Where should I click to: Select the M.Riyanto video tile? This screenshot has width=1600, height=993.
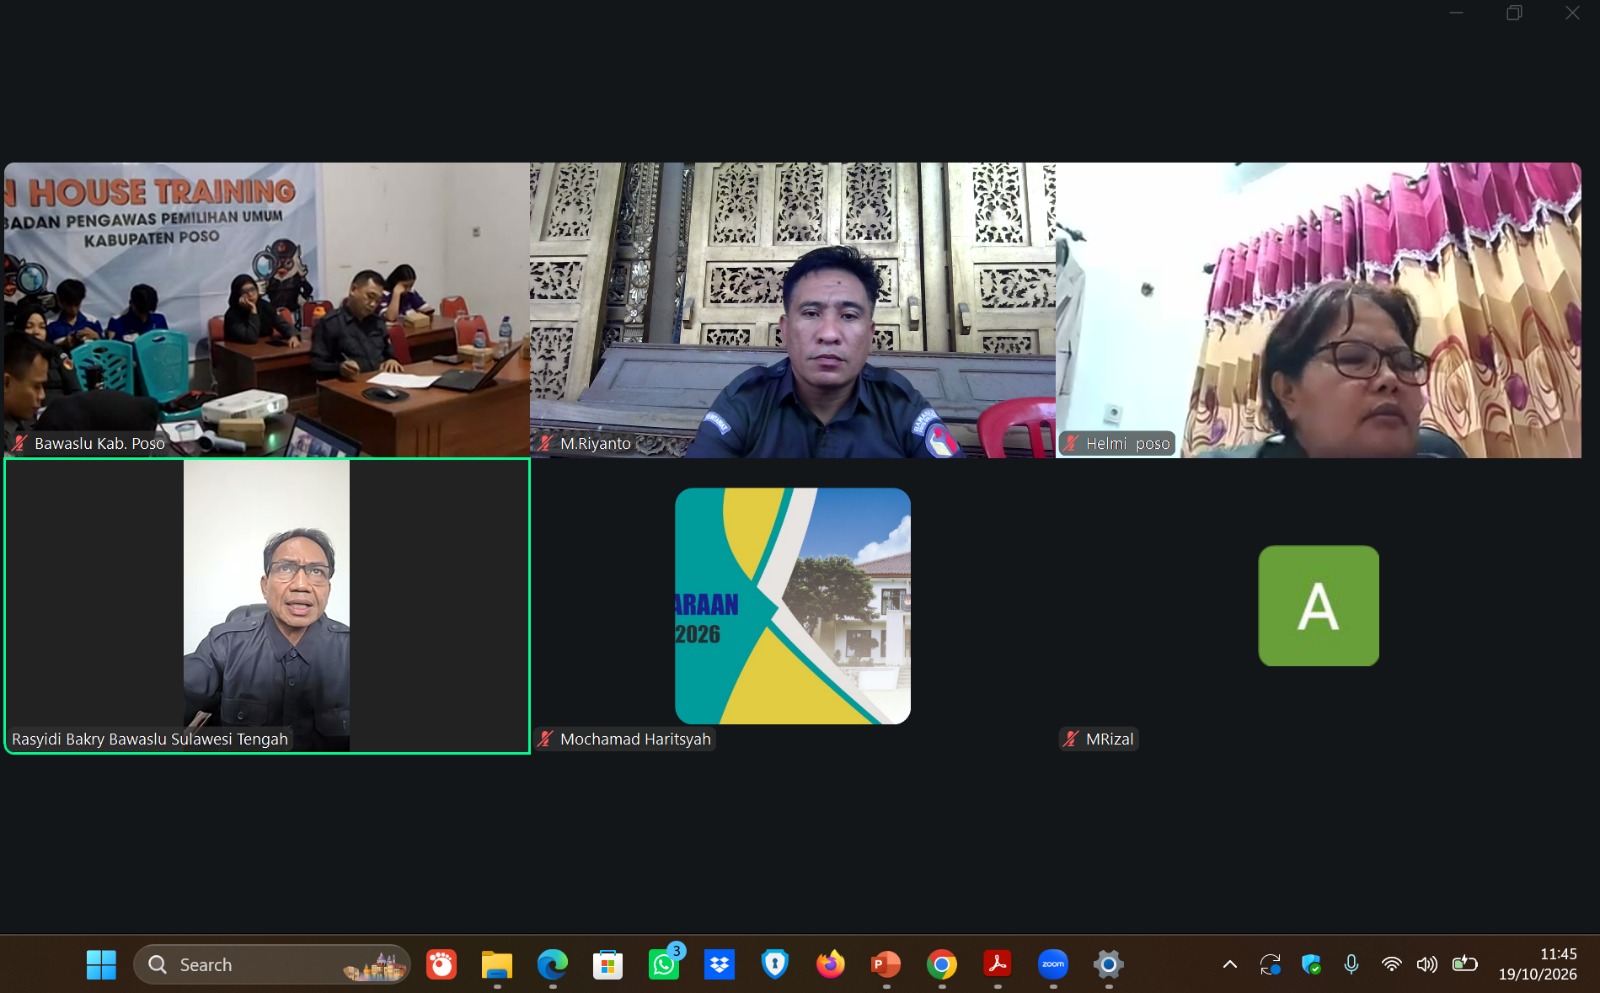793,310
